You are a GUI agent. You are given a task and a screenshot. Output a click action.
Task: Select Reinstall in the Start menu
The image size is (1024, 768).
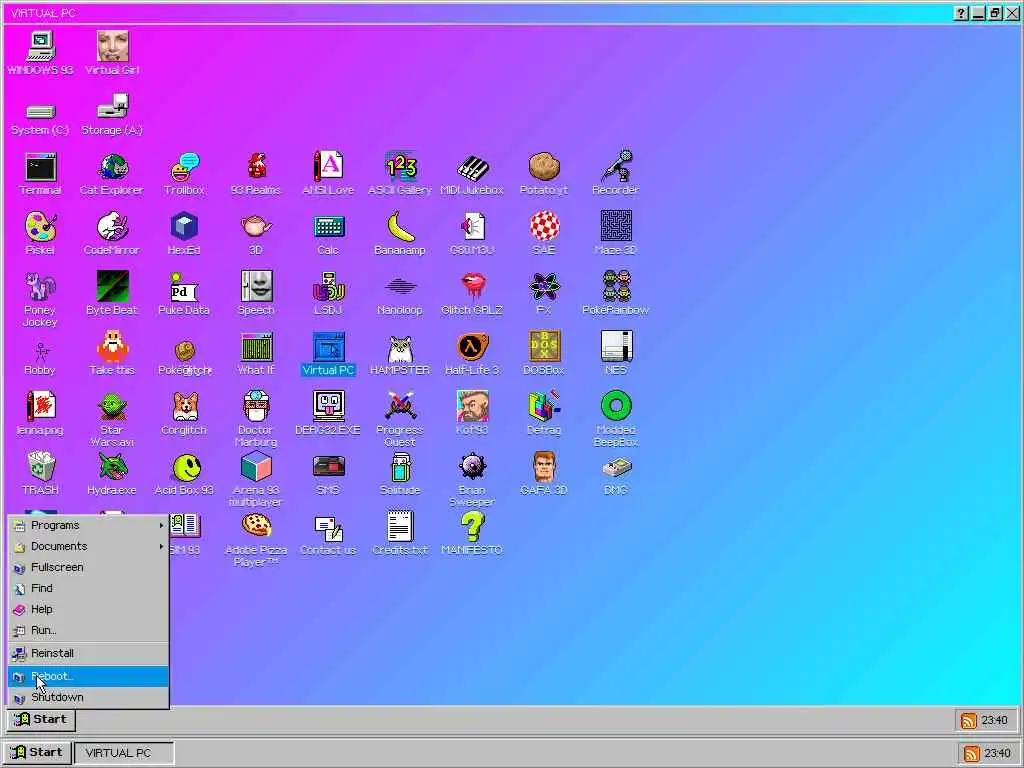[x=88, y=653]
